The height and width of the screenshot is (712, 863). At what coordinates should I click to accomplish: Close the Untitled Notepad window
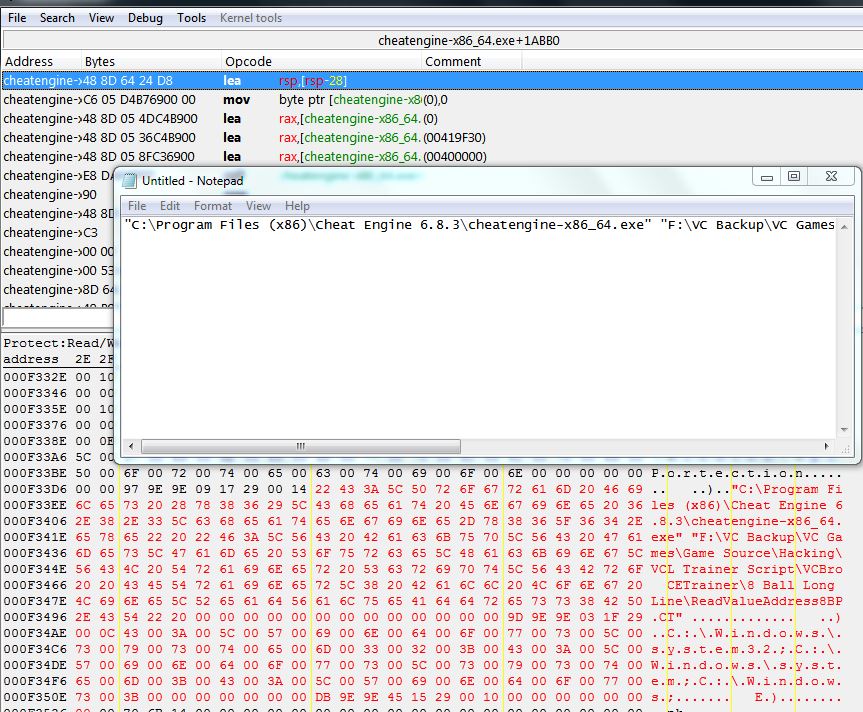pyautogui.click(x=830, y=177)
